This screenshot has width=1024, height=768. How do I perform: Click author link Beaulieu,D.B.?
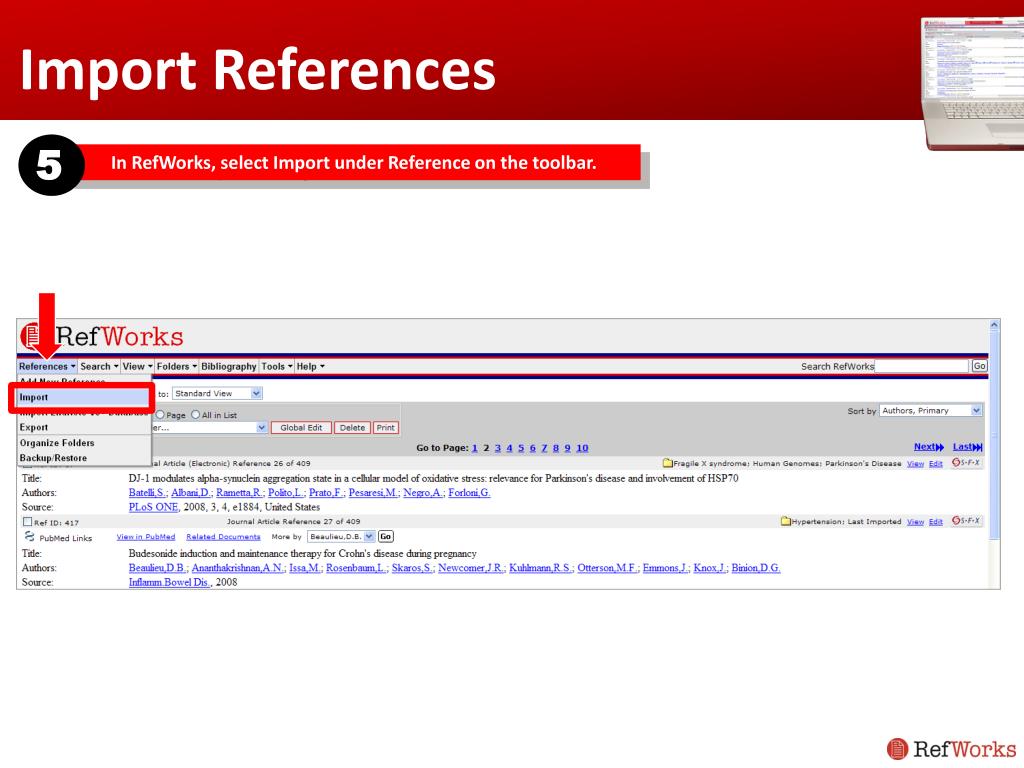[158, 568]
